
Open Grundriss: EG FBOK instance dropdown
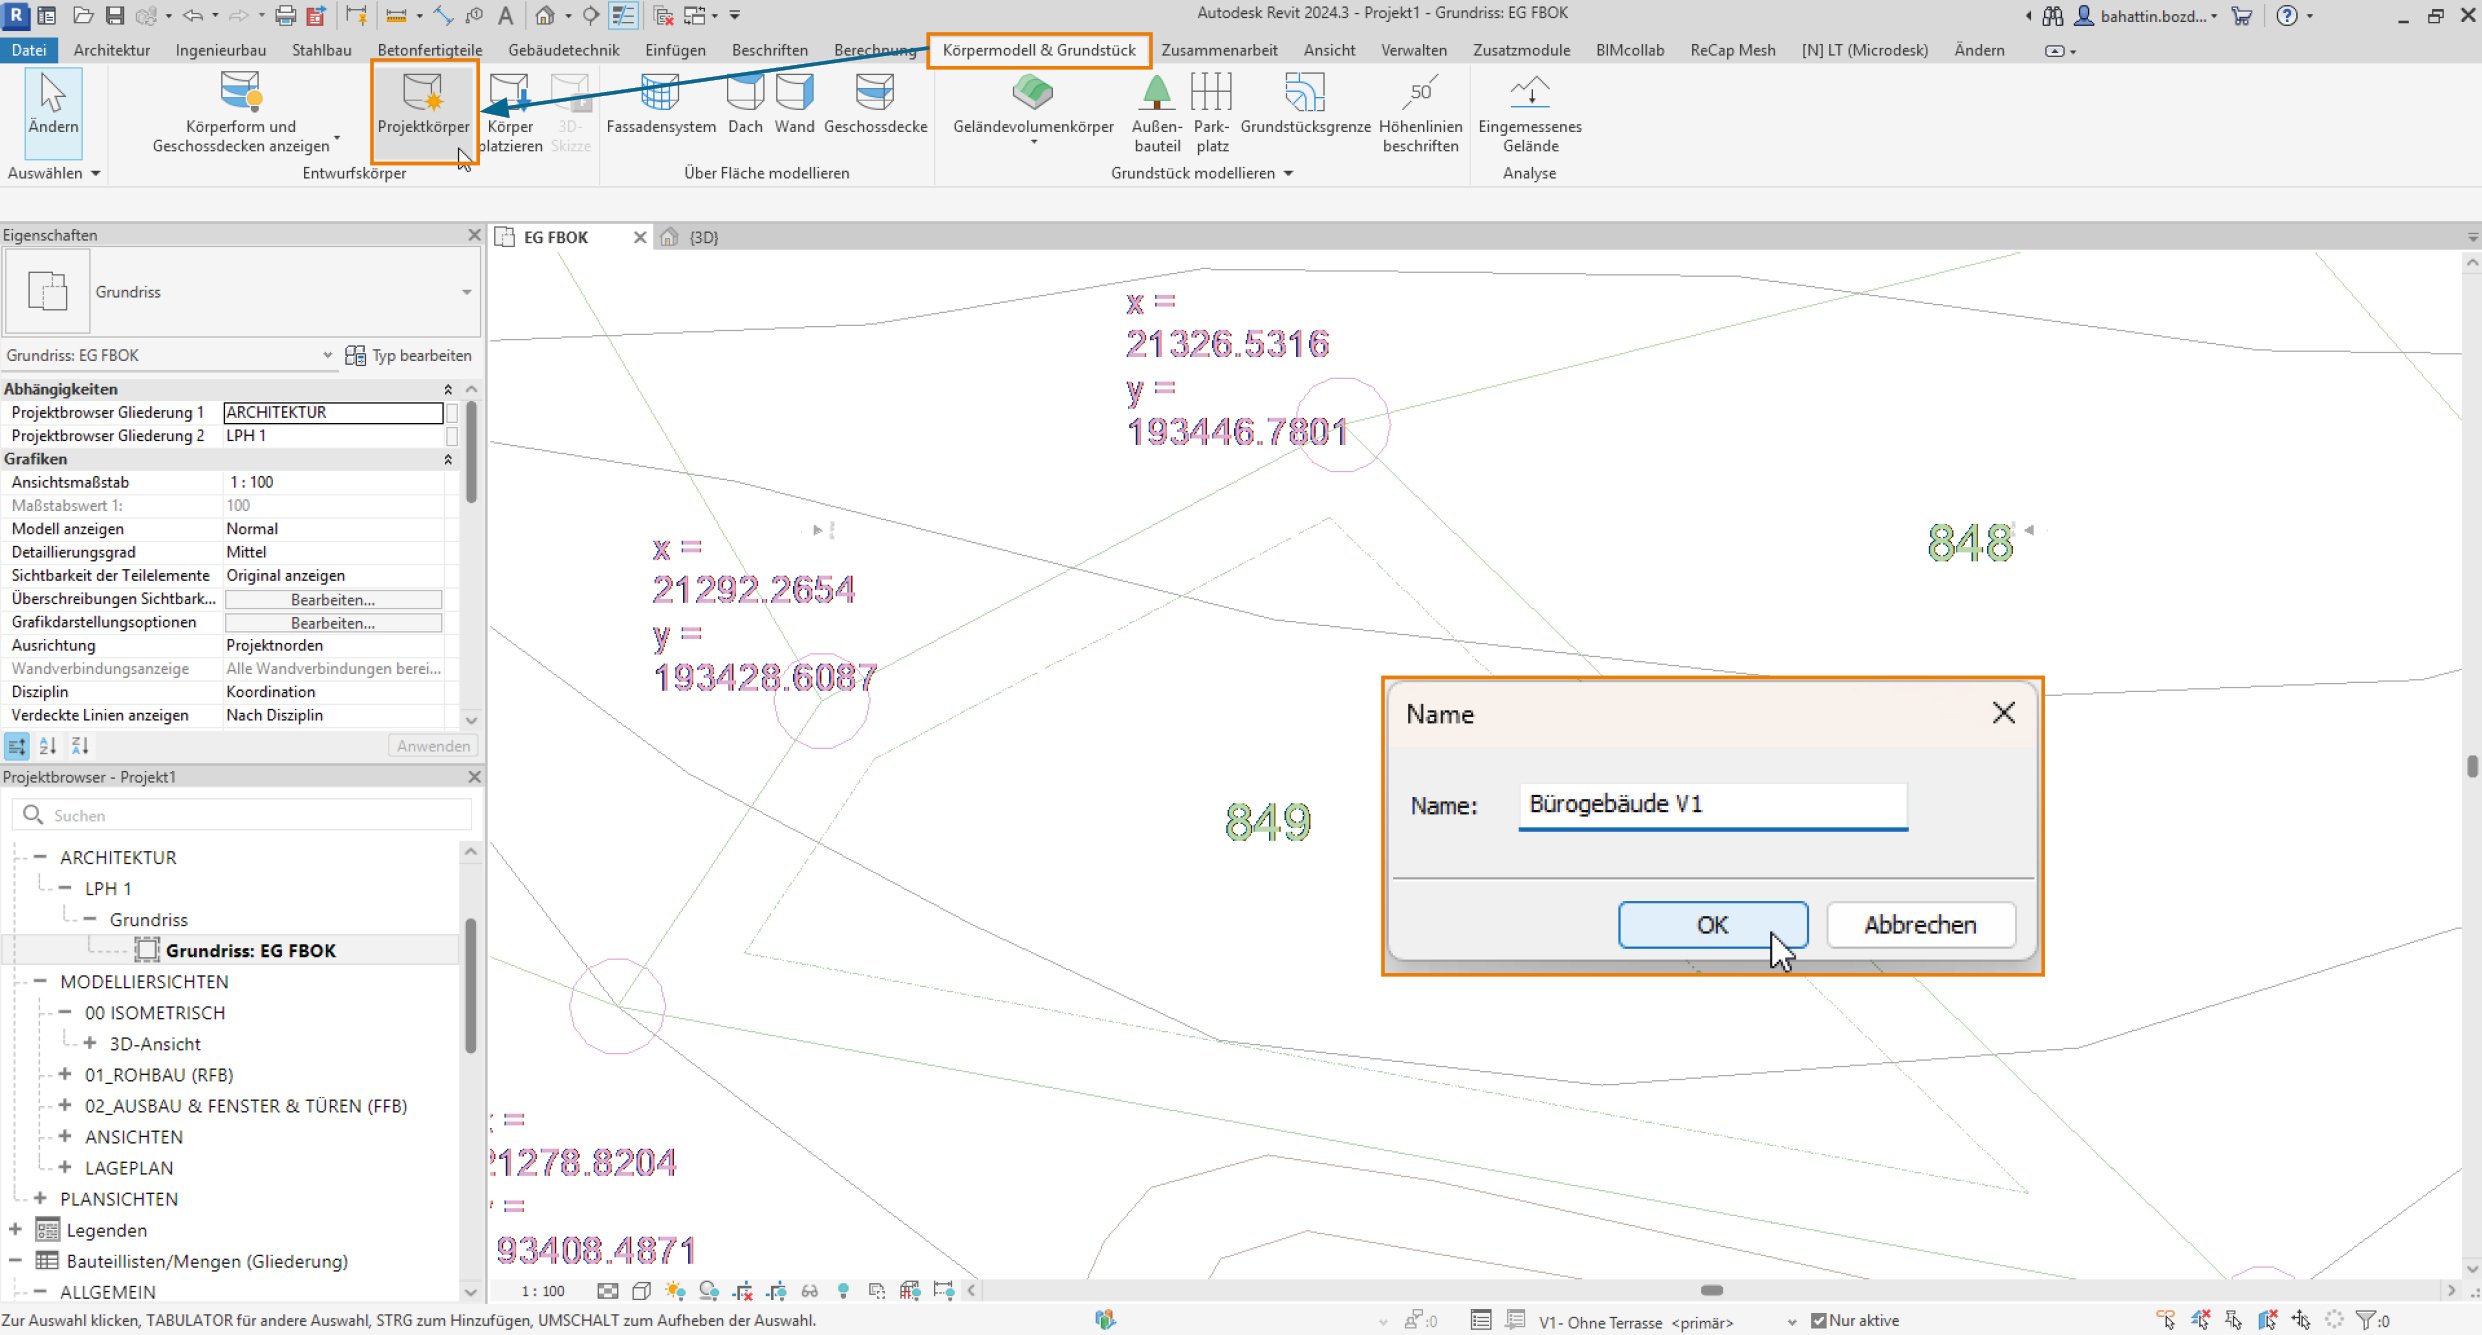point(327,355)
